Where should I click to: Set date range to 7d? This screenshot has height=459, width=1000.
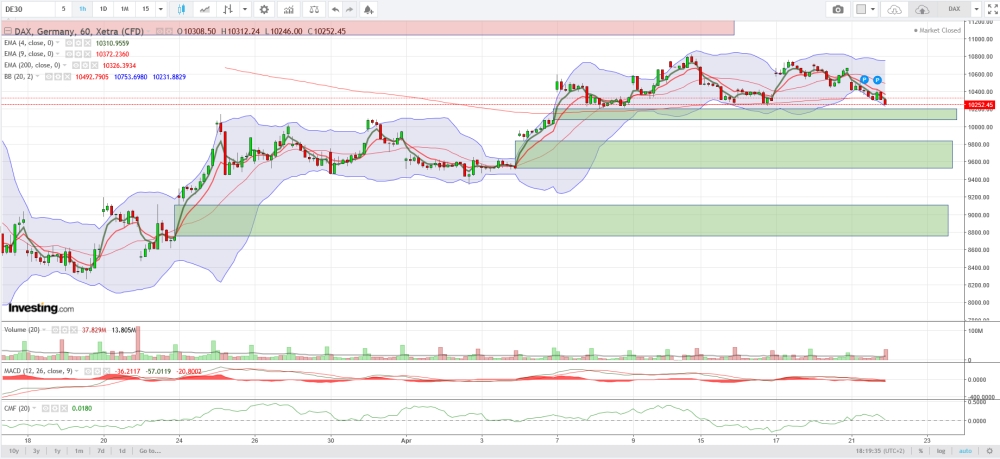(101, 451)
